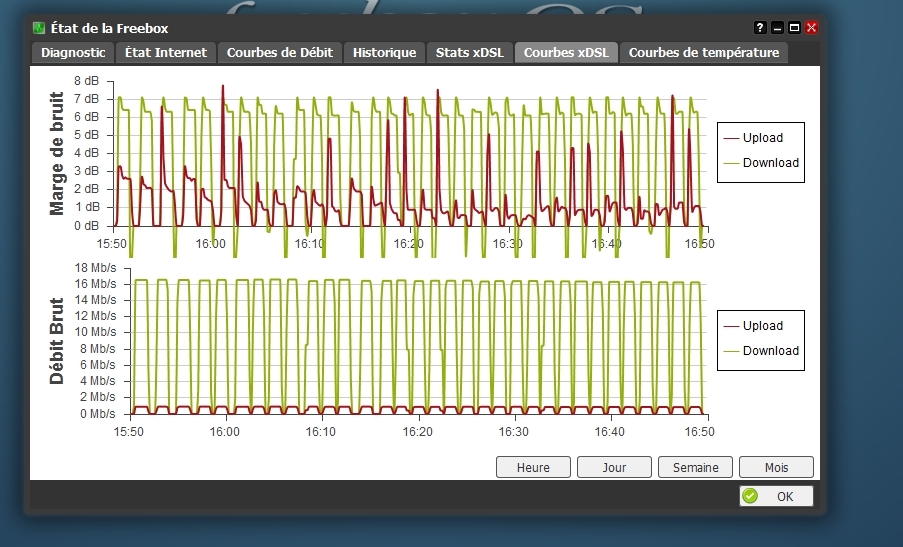
Task: Click the help question mark icon
Action: pyautogui.click(x=760, y=28)
